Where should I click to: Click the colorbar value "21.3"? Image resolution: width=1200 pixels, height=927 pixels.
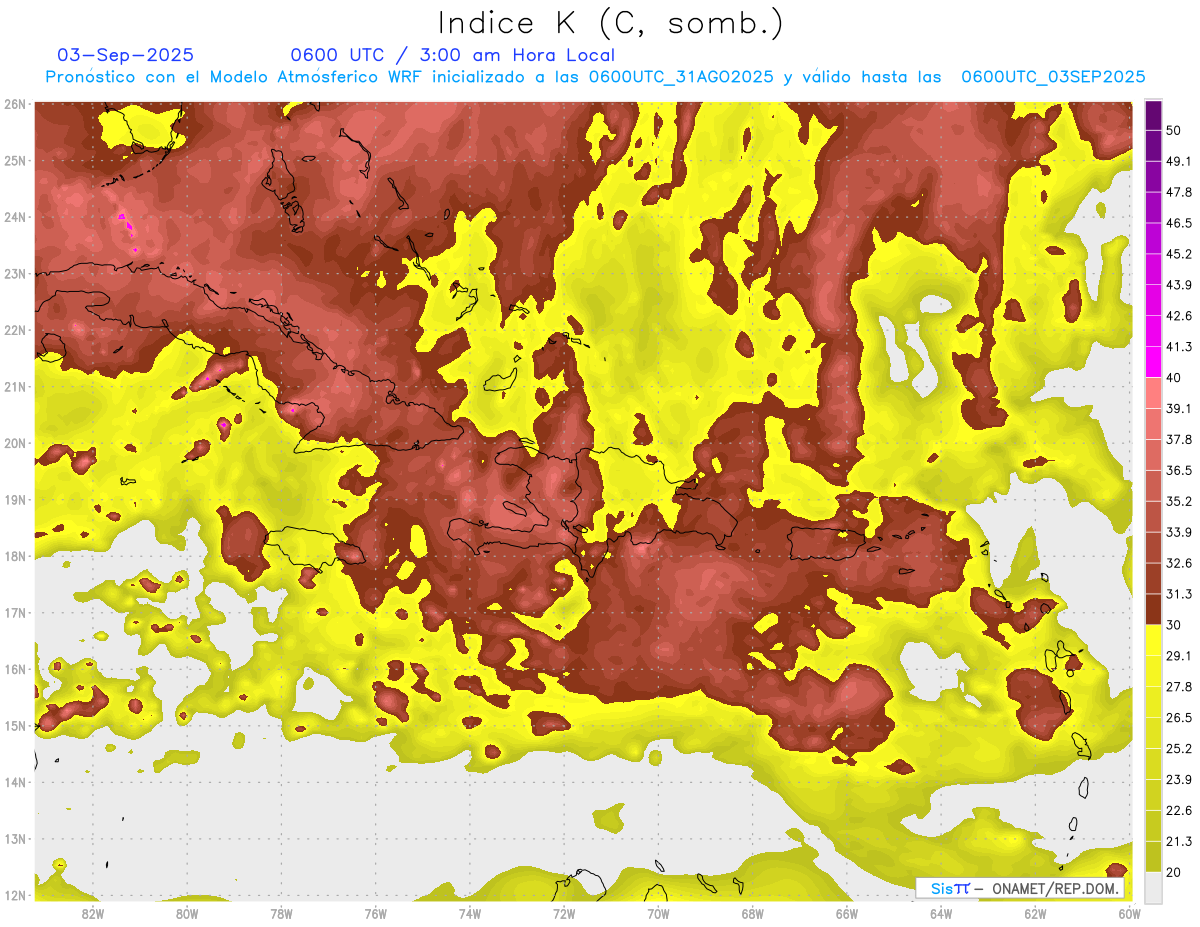[x=1178, y=842]
